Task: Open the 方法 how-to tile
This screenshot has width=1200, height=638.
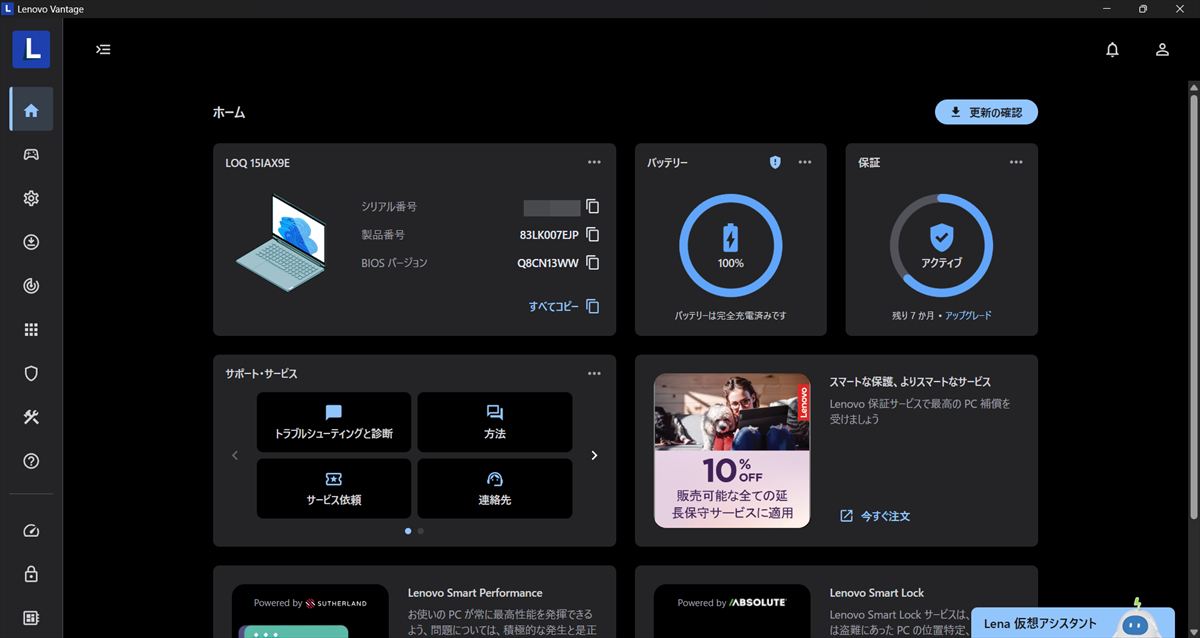Action: click(x=494, y=422)
